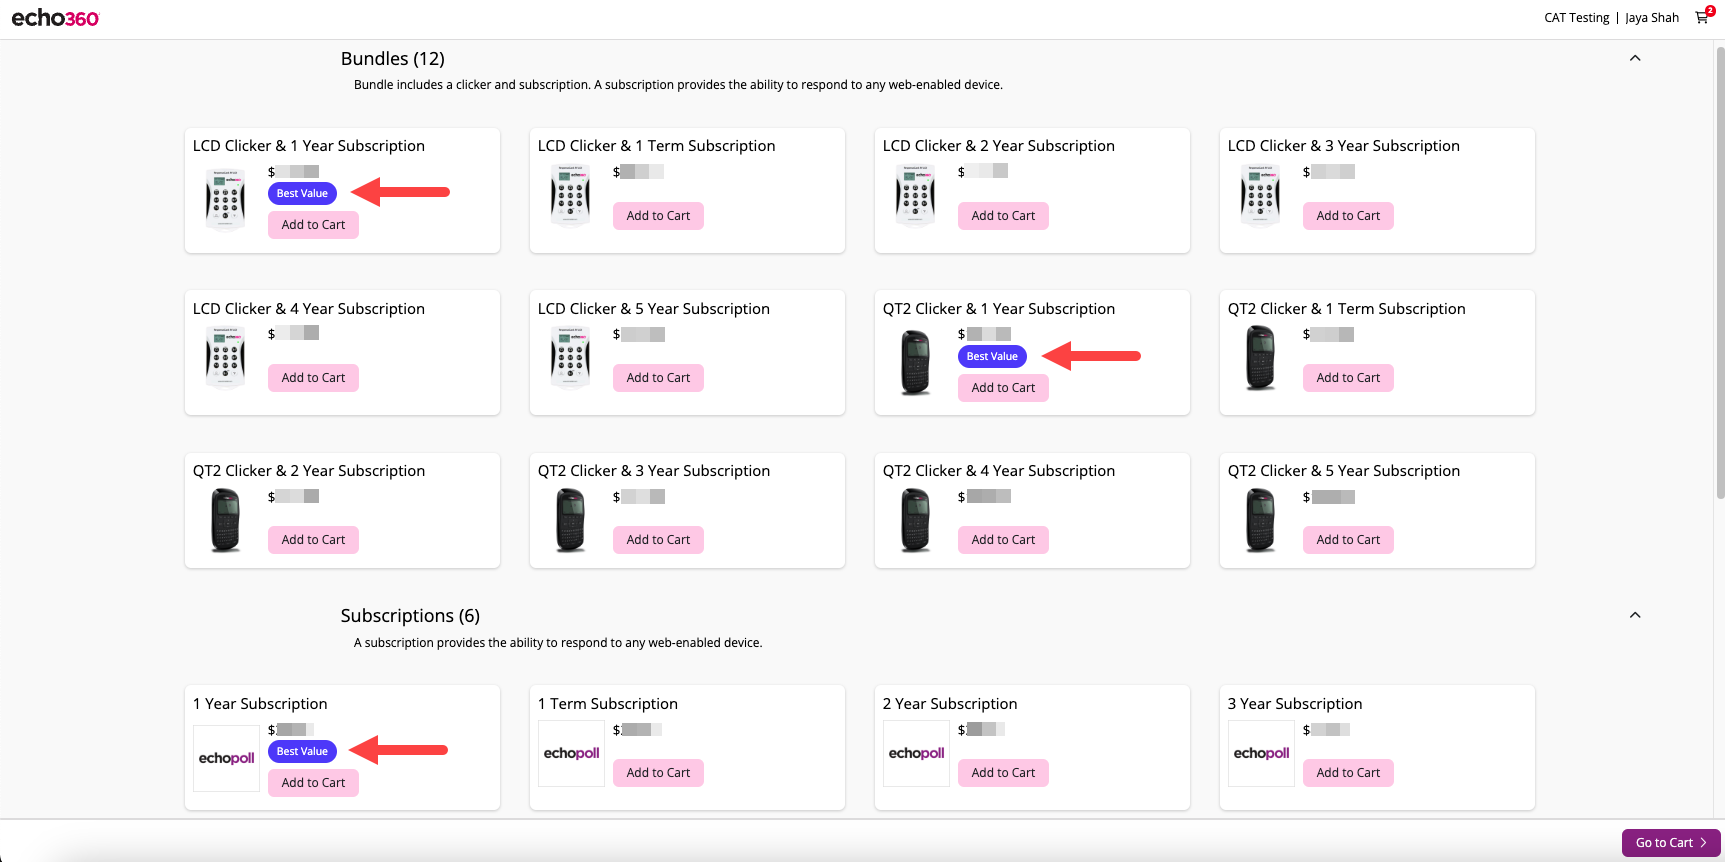Select the LCD Clicker & 5 Year Subscription title
1725x862 pixels.
click(653, 309)
